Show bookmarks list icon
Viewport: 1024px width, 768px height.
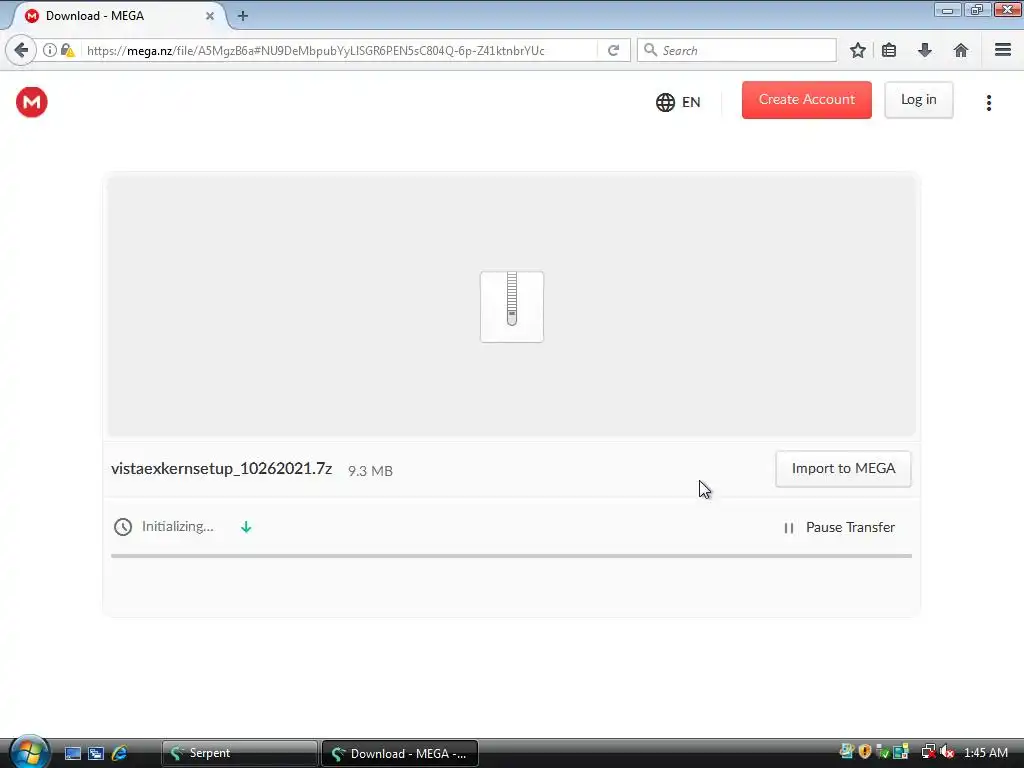[x=889, y=50]
